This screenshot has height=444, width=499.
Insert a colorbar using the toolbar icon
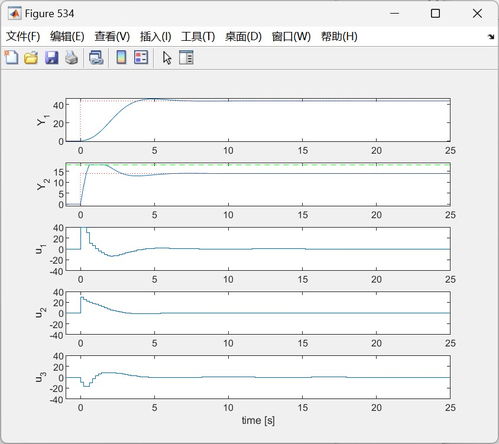pos(121,57)
